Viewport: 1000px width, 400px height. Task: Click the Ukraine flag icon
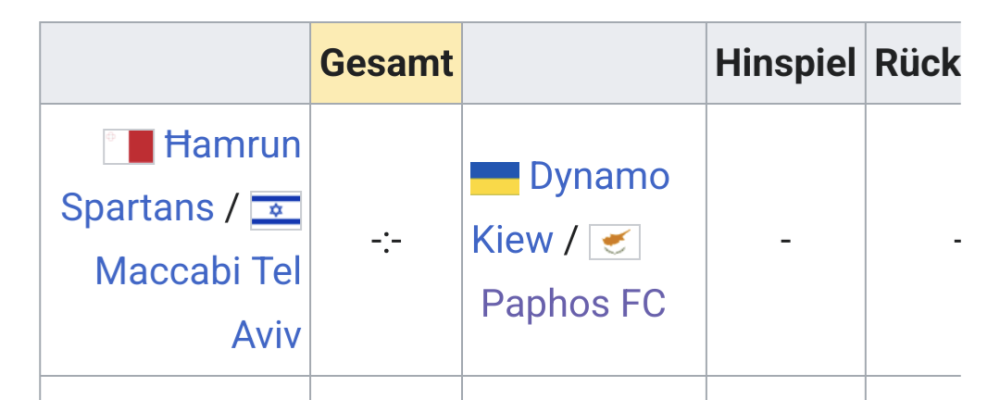[x=495, y=179]
